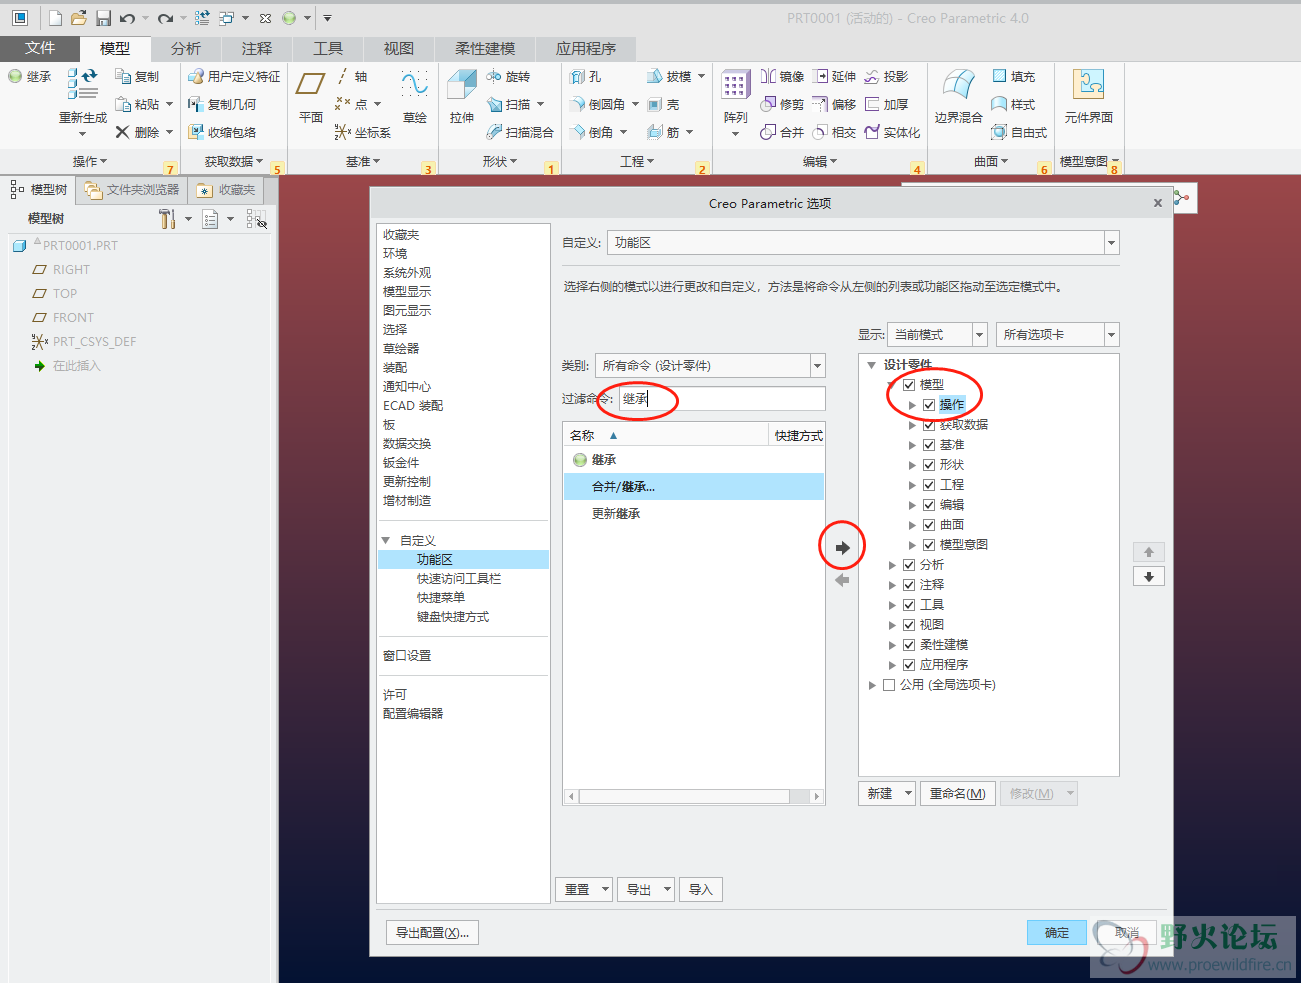1301x983 pixels.
Task: Click the command list horizontal scrollbar
Action: click(x=694, y=796)
